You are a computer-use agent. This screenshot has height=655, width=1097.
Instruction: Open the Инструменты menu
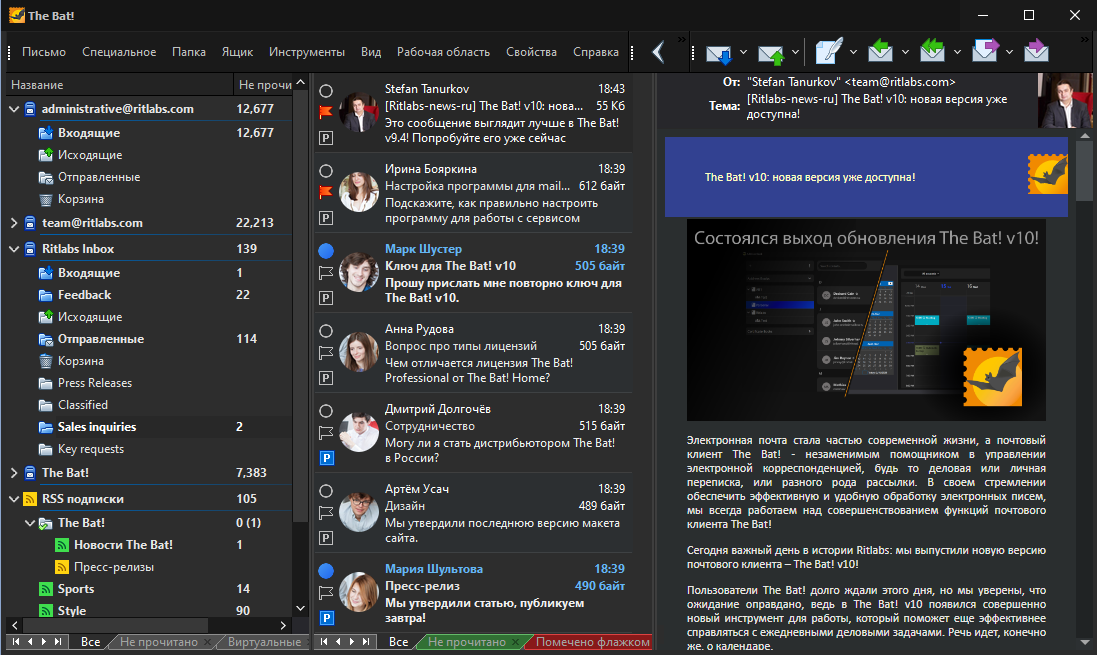tap(306, 52)
